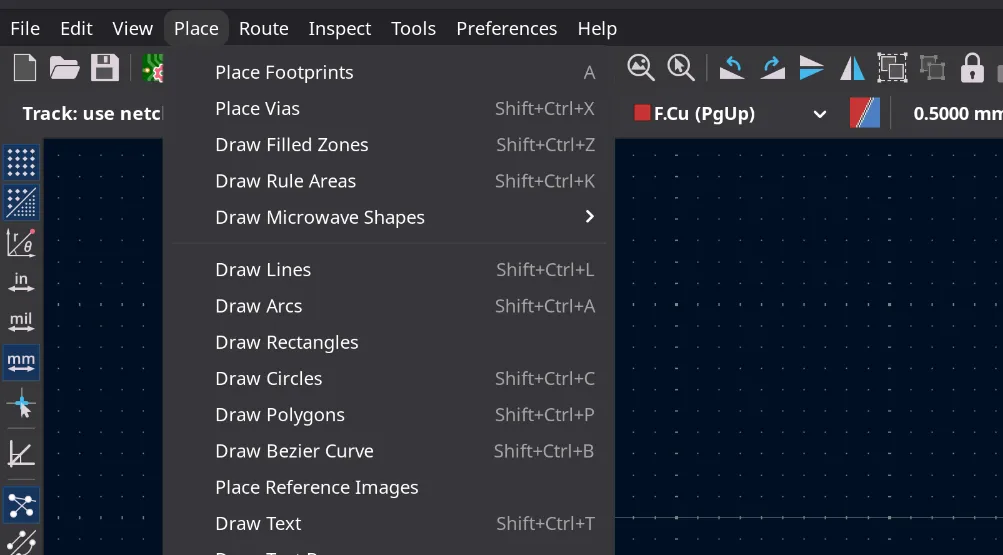Open the Route menu
This screenshot has height=555, width=1003.
[264, 29]
